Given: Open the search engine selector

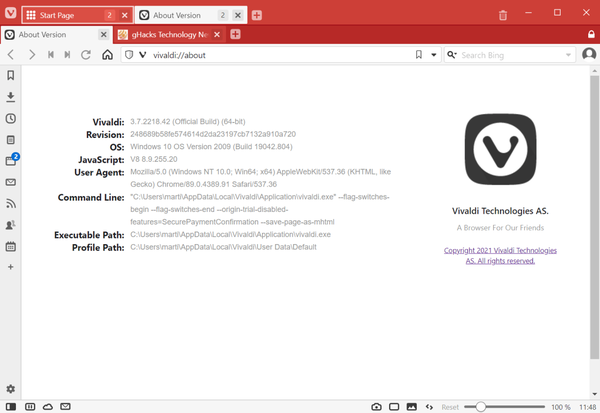Looking at the screenshot, I should click(452, 55).
